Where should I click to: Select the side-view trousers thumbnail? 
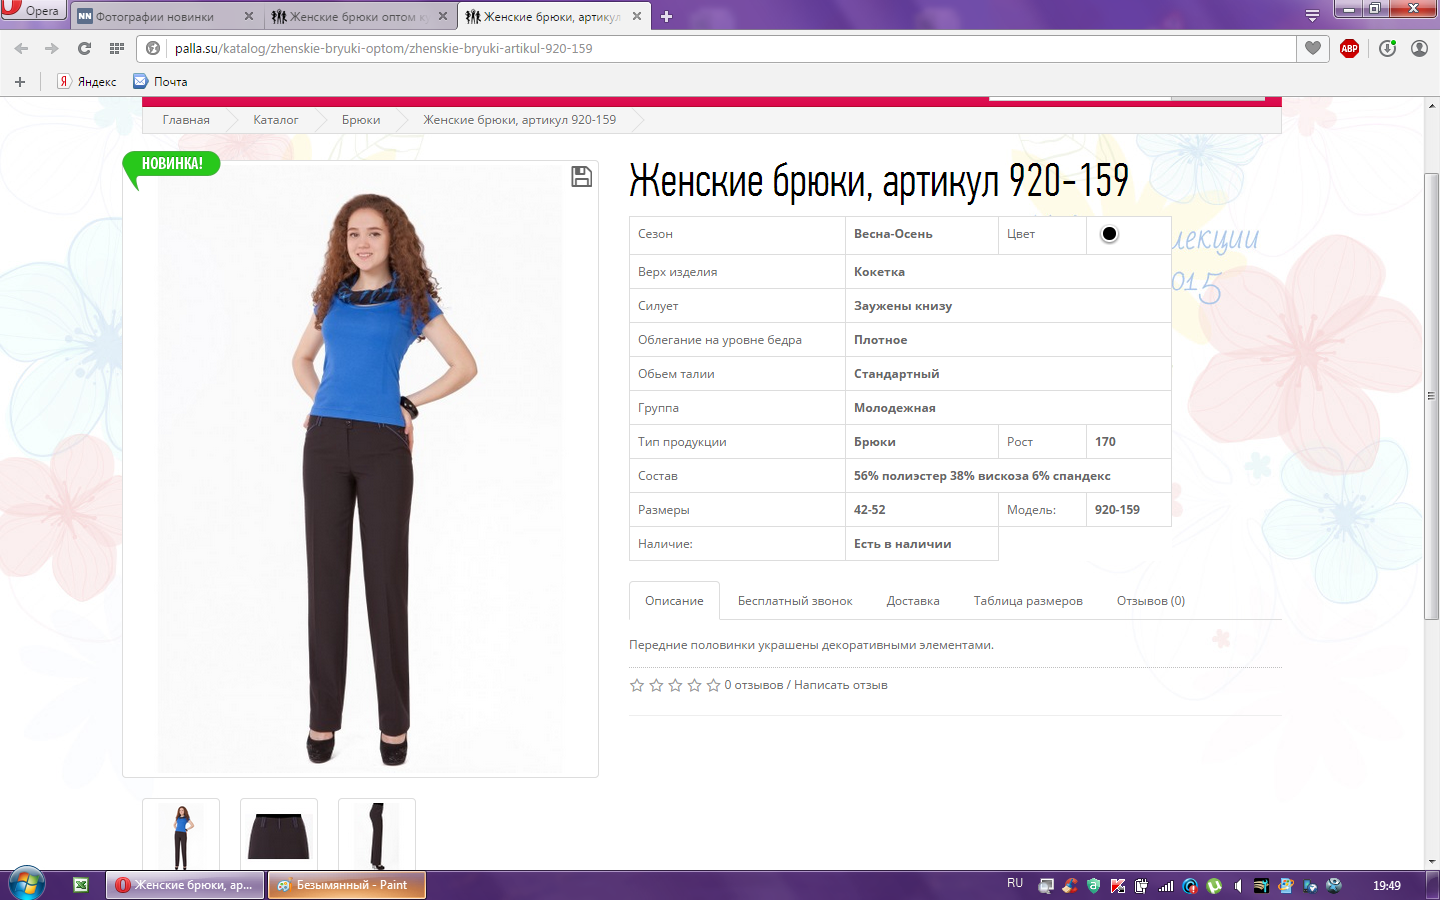click(377, 834)
